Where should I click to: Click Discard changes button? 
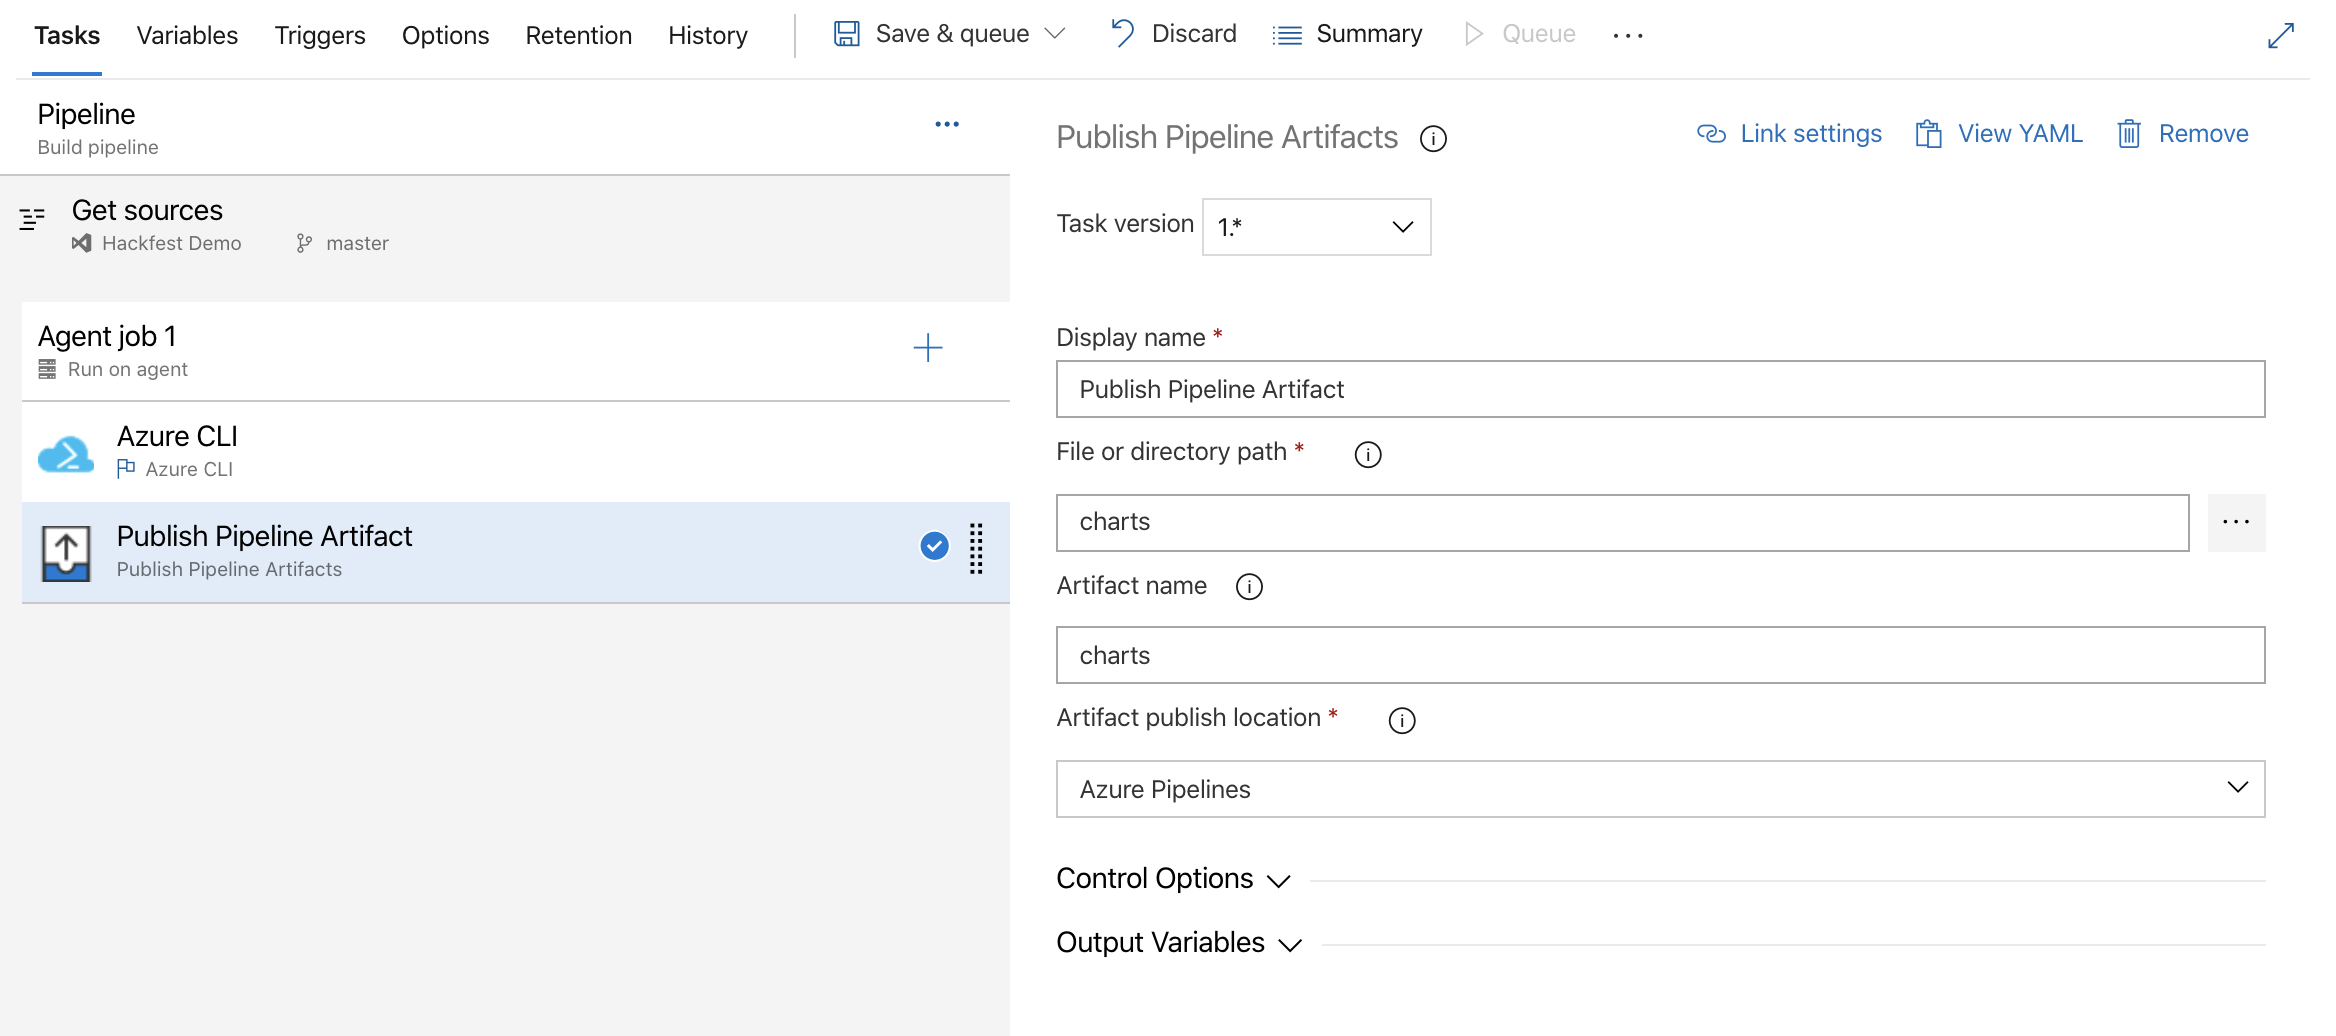(x=1174, y=34)
